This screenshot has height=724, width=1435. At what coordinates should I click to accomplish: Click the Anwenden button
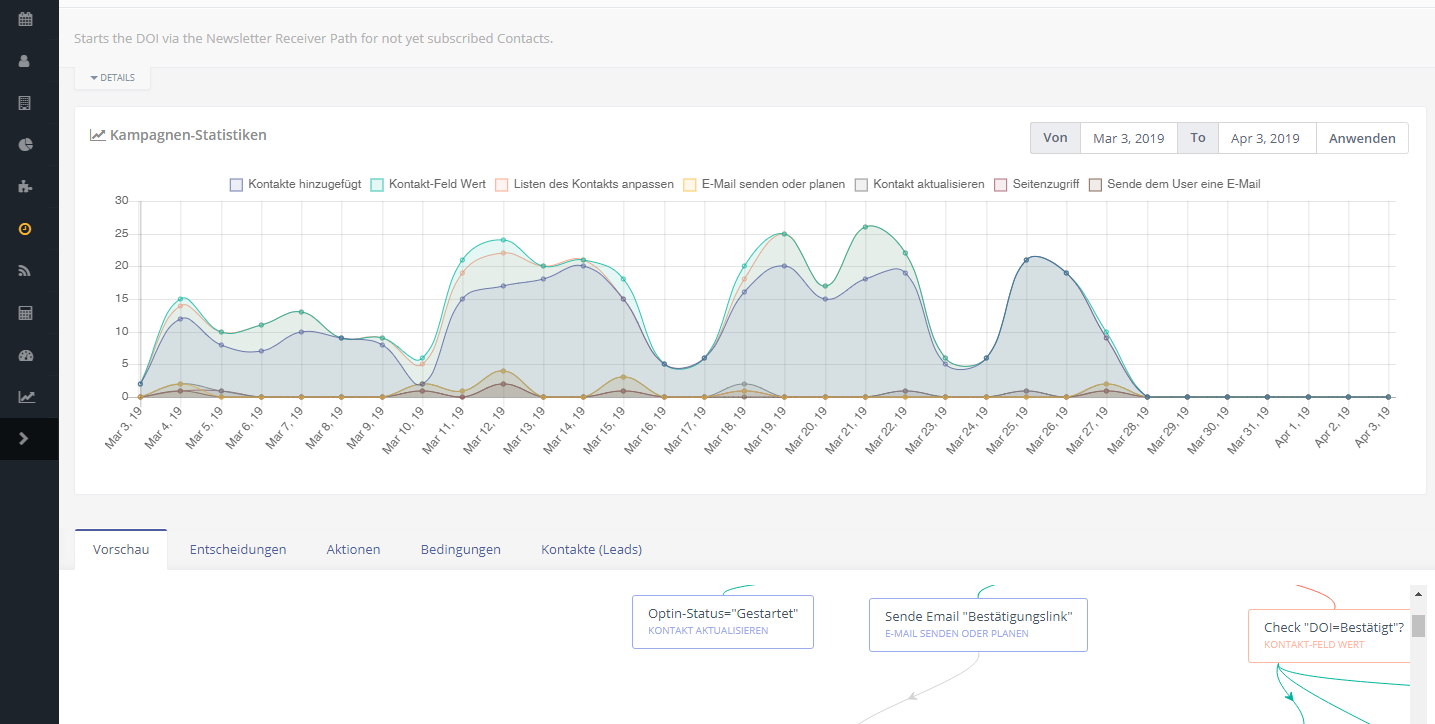click(x=1362, y=138)
